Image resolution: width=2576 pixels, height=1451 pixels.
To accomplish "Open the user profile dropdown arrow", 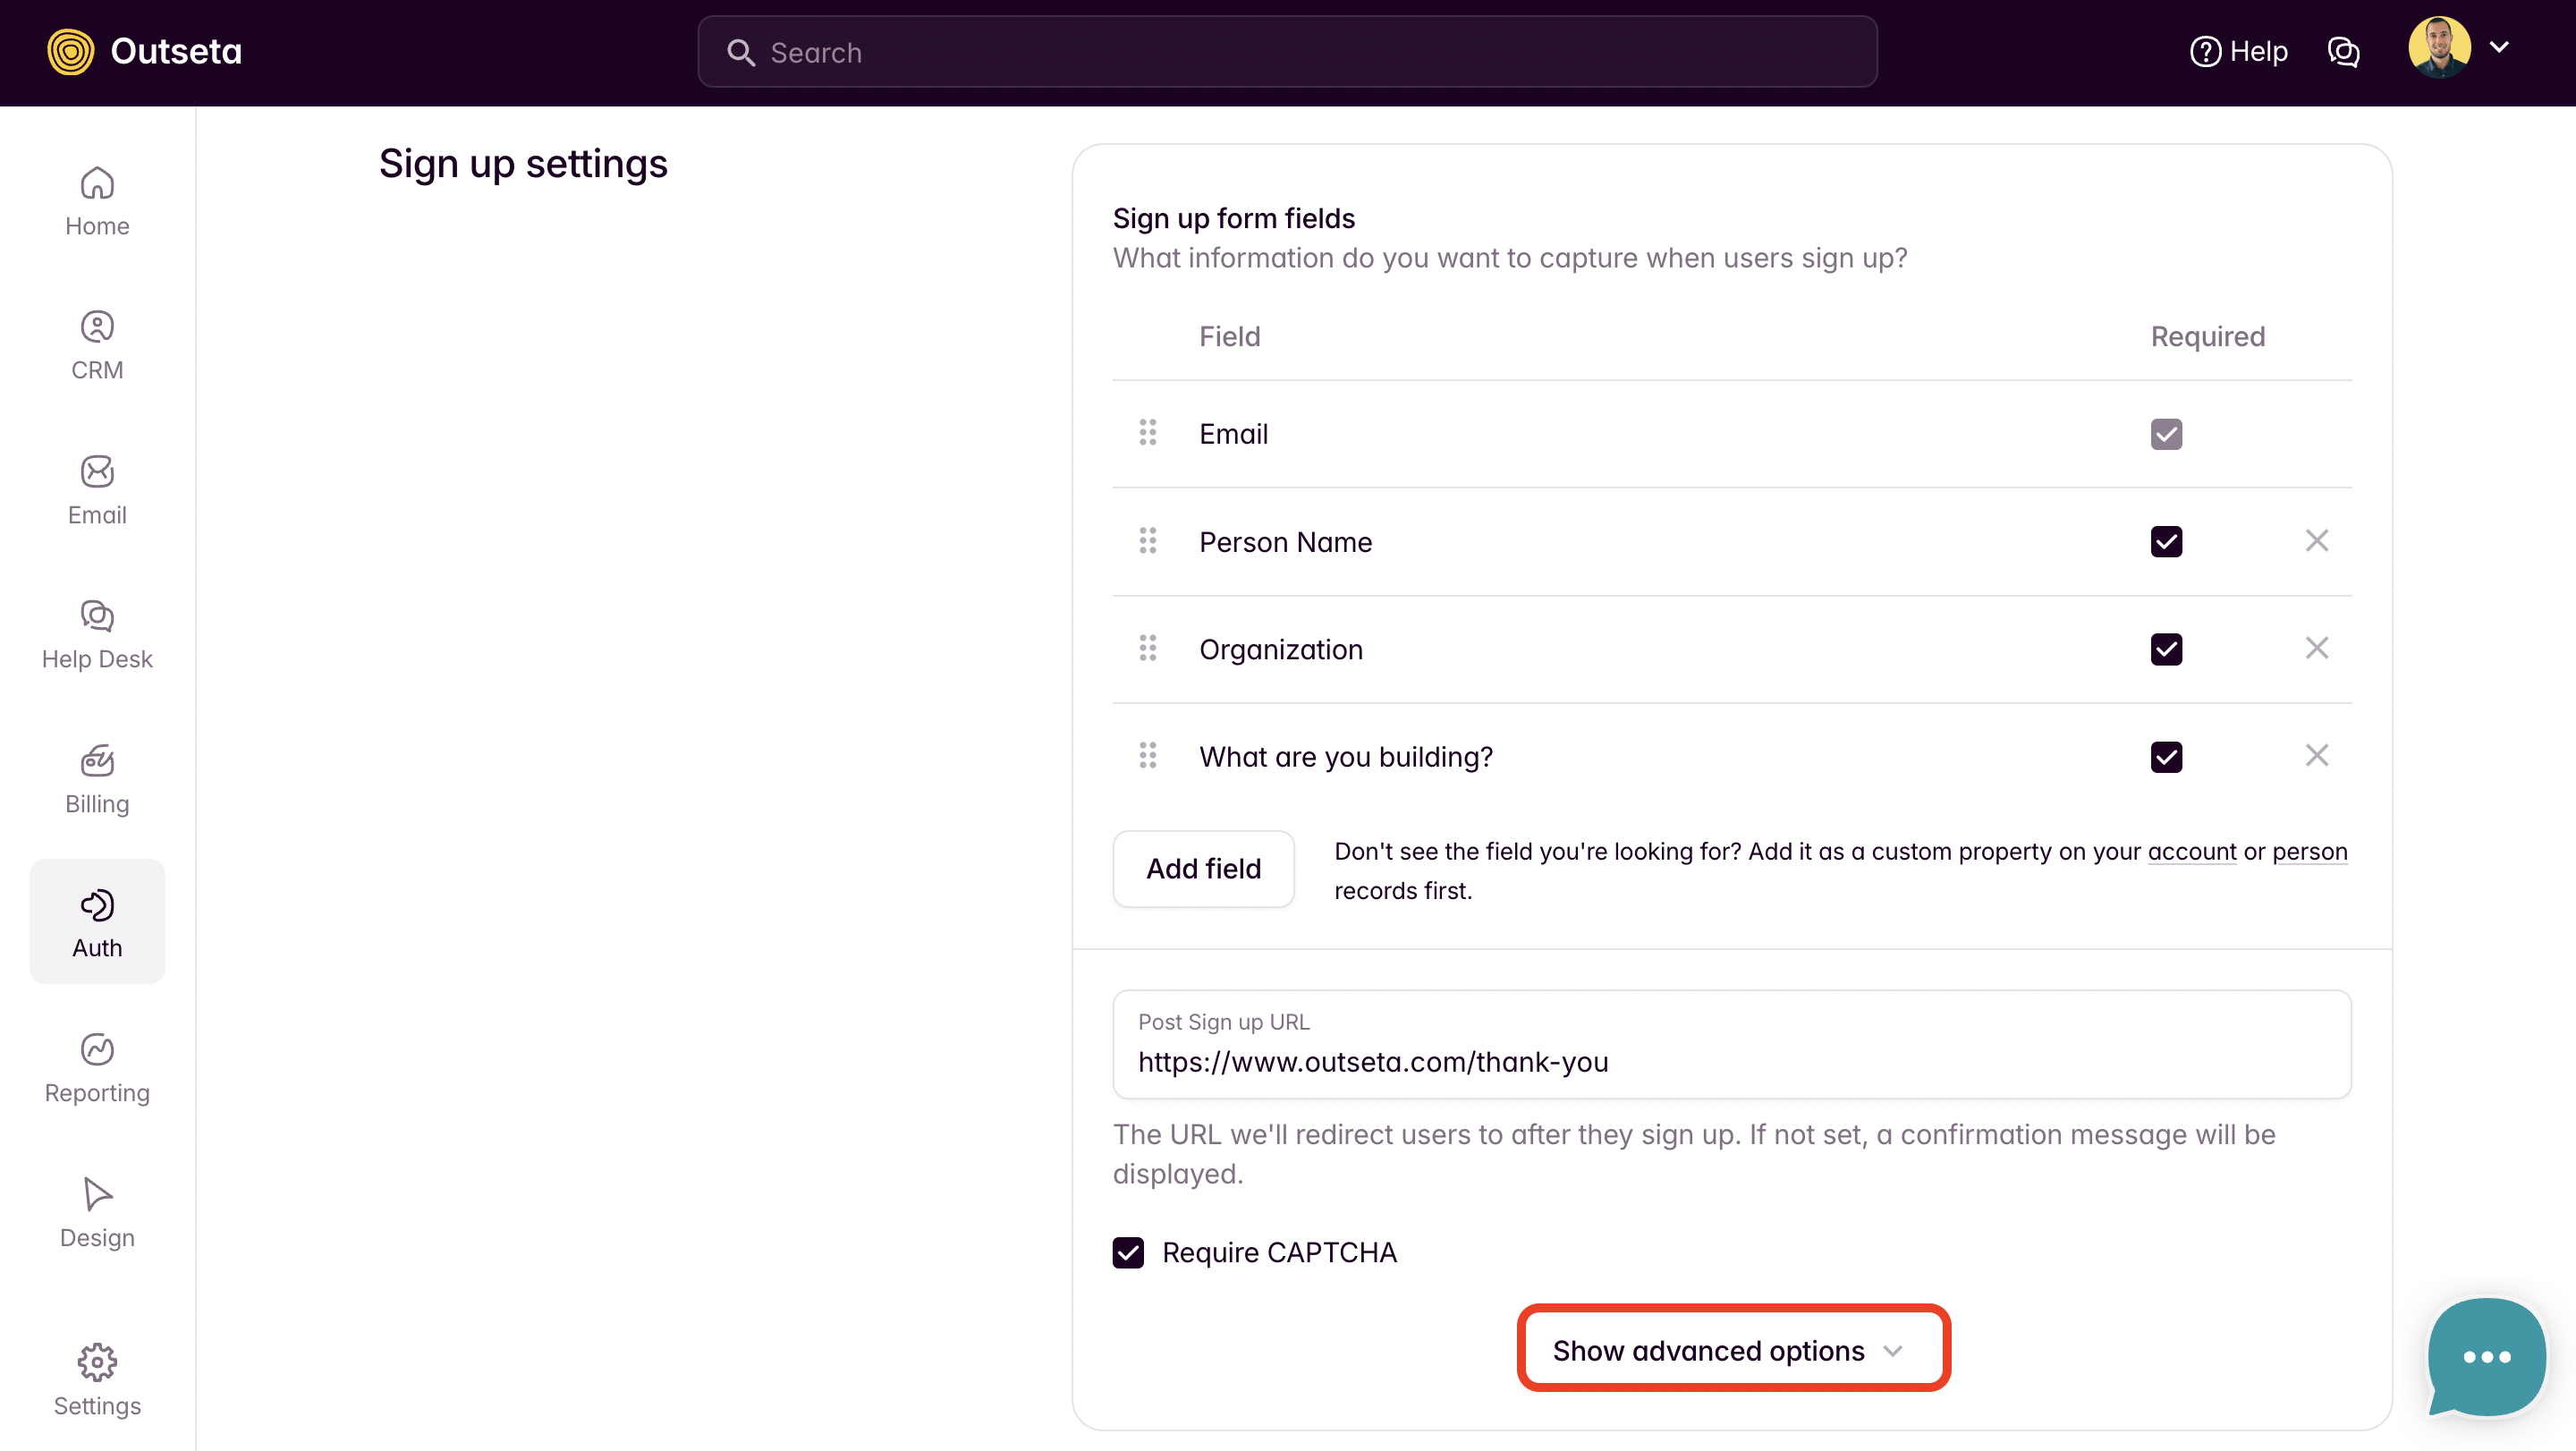I will point(2499,47).
